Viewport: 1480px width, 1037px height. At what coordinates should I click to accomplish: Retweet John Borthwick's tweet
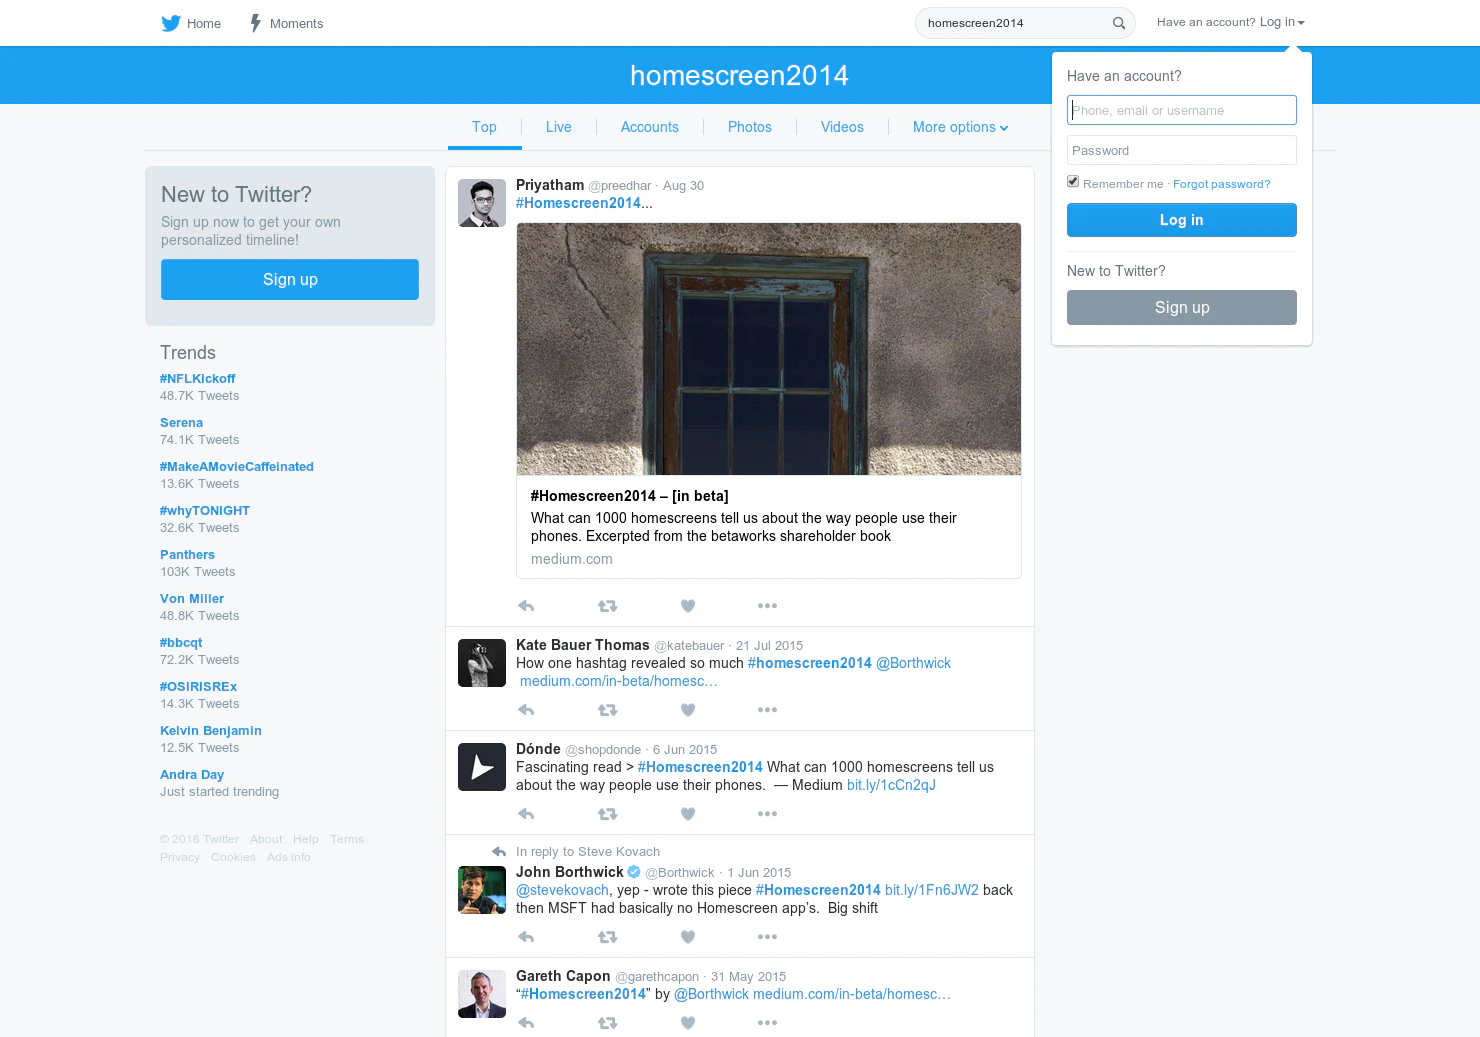tap(607, 937)
